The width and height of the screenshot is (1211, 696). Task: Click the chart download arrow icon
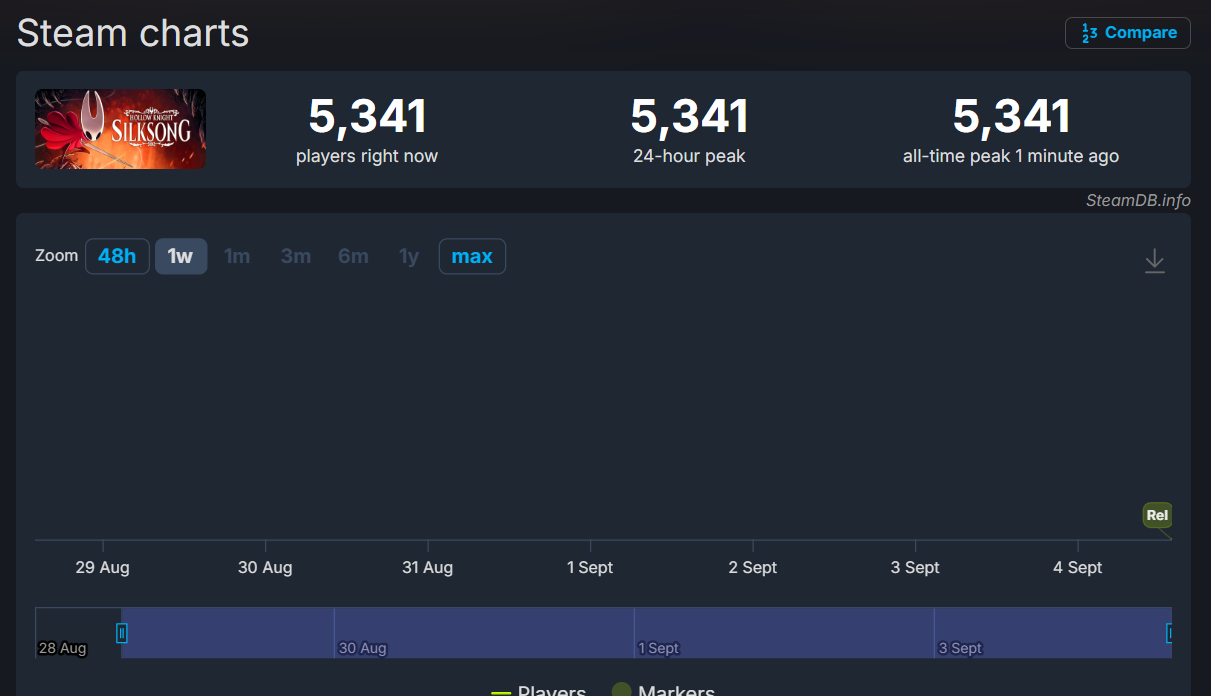pyautogui.click(x=1155, y=261)
